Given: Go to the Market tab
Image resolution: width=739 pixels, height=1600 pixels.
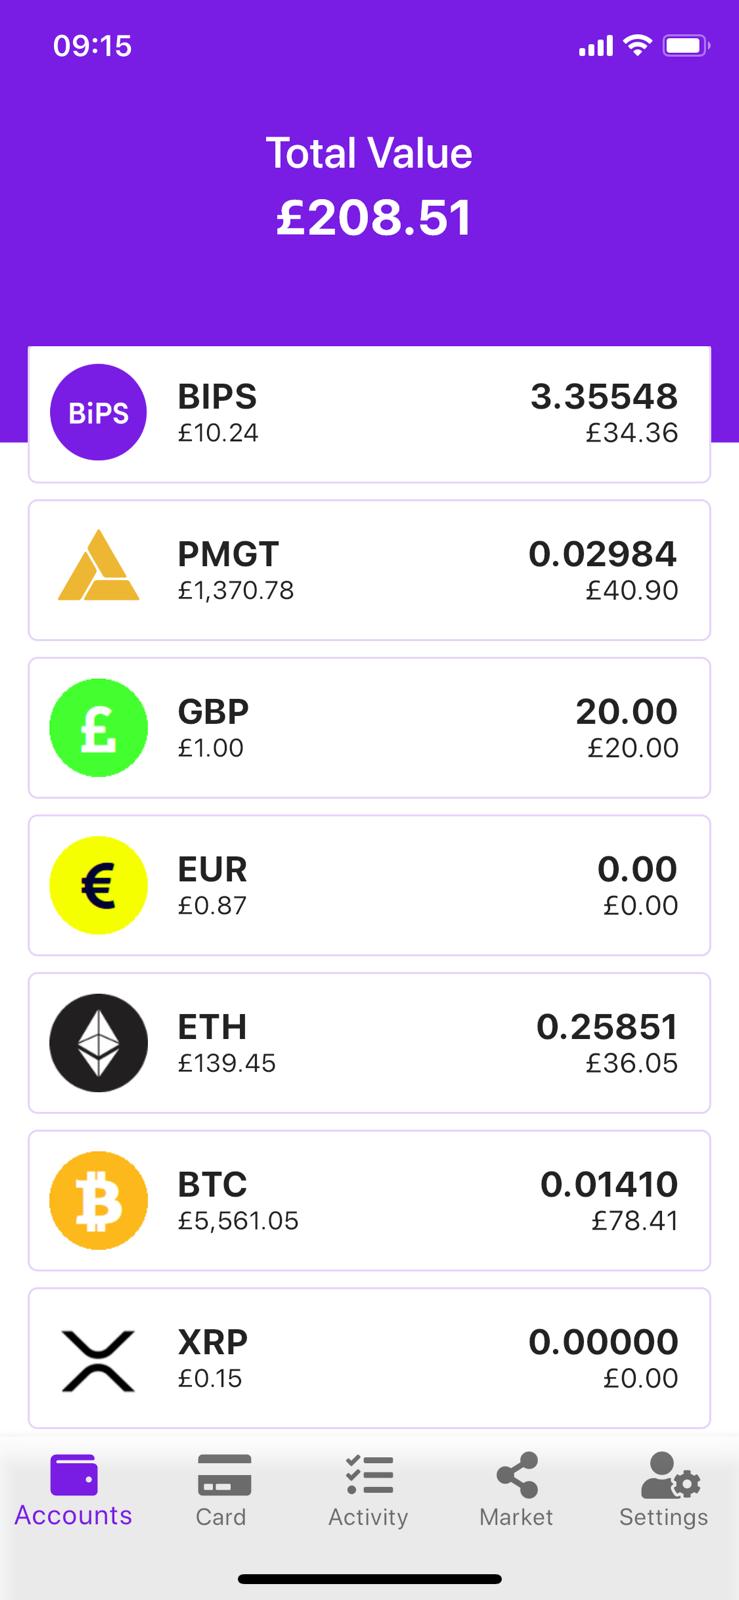Looking at the screenshot, I should 516,1490.
